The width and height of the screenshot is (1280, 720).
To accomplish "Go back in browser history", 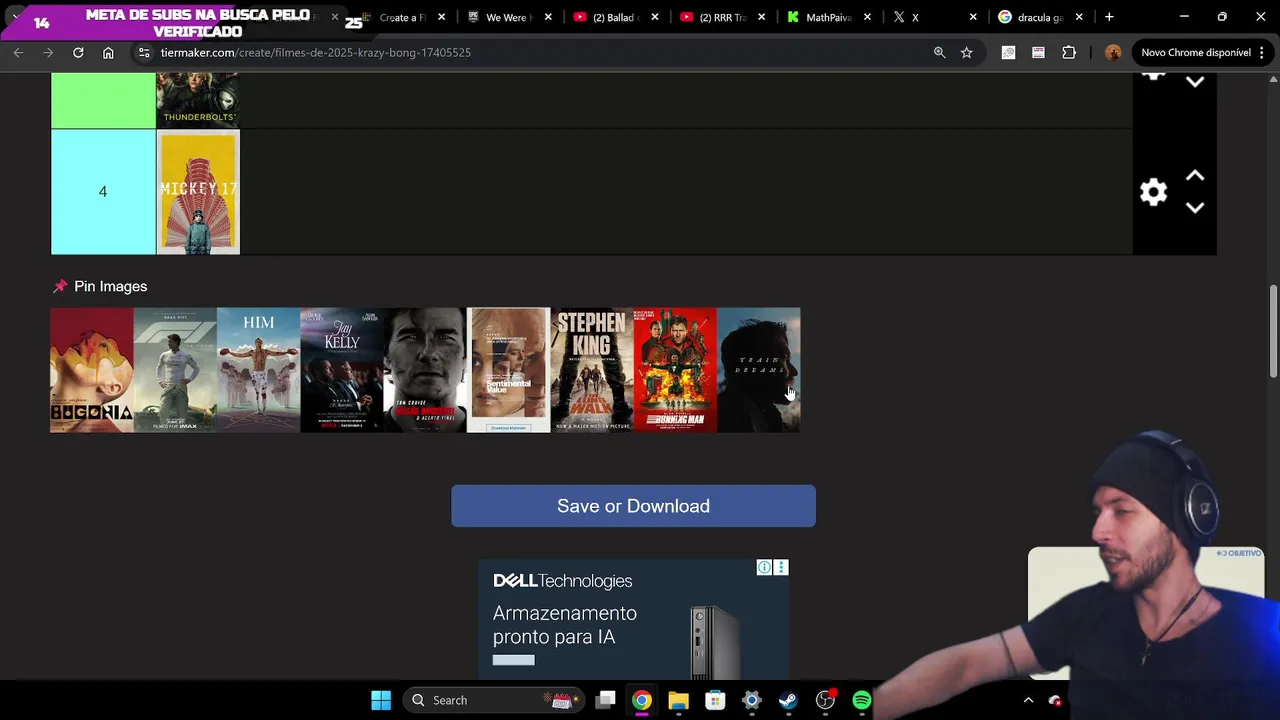I will (x=18, y=53).
